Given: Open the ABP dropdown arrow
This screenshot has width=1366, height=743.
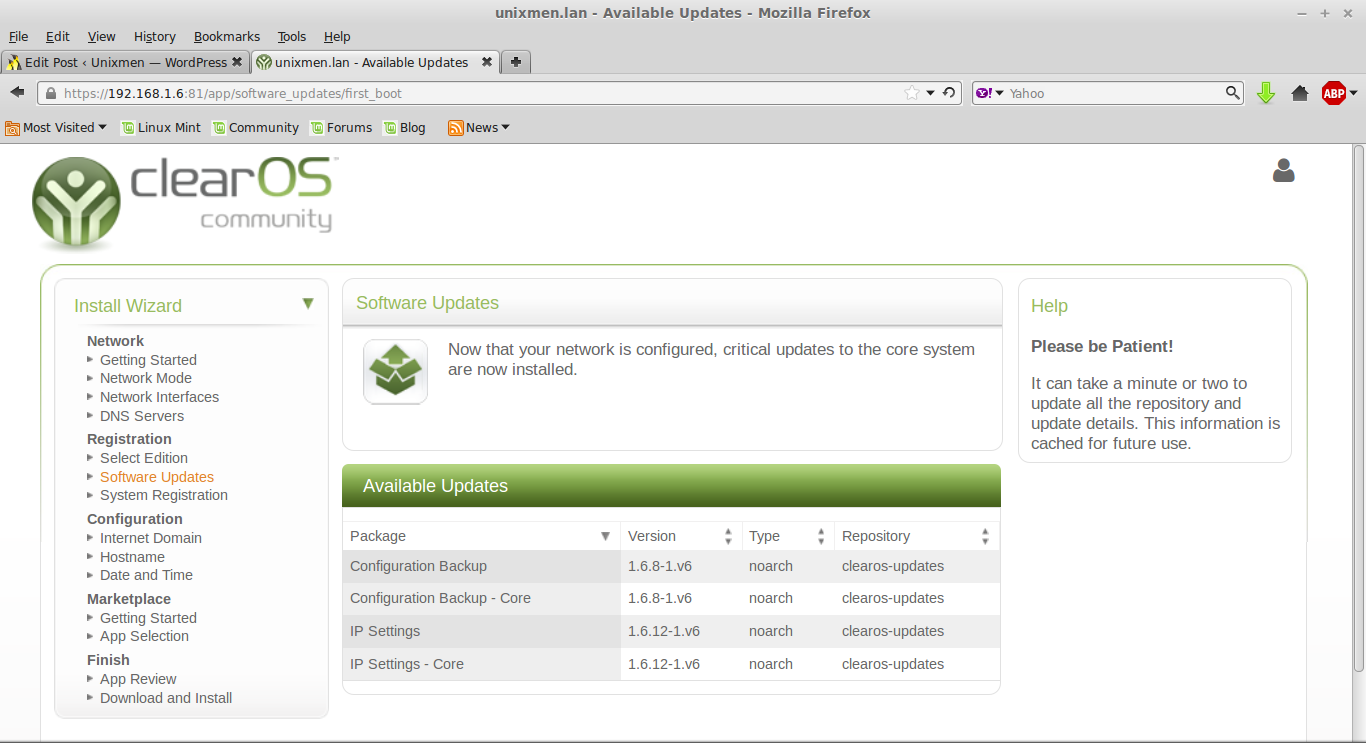Looking at the screenshot, I should 1353,93.
